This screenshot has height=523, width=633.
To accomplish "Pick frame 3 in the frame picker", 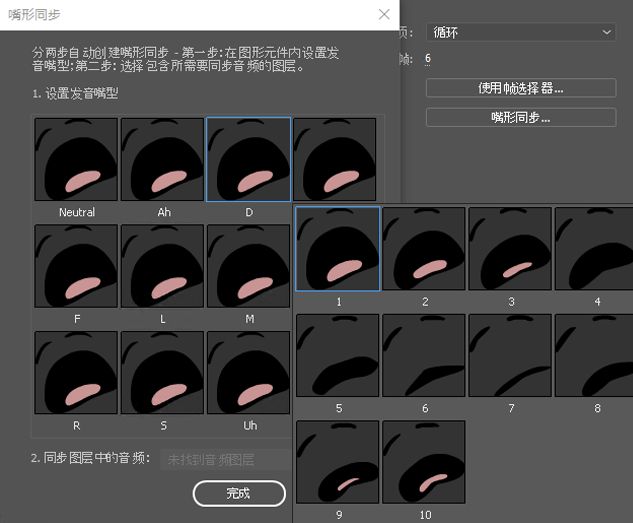I will point(510,249).
